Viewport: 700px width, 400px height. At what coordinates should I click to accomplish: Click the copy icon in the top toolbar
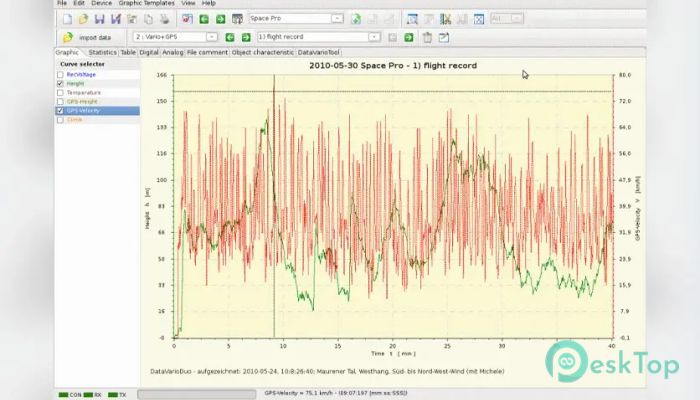tap(148, 19)
